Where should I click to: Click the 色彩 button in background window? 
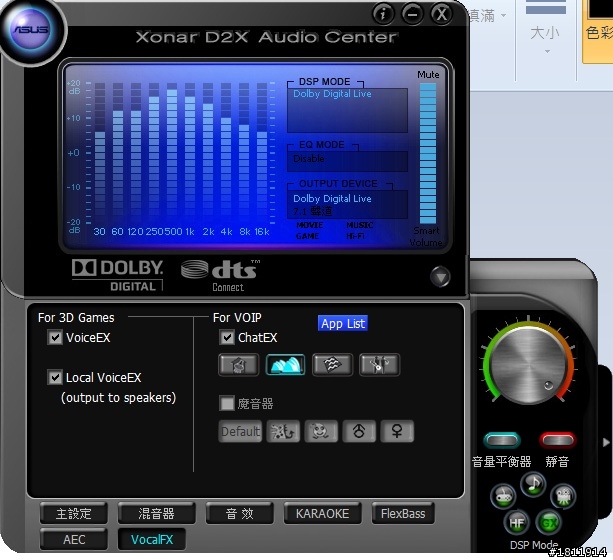pos(598,31)
